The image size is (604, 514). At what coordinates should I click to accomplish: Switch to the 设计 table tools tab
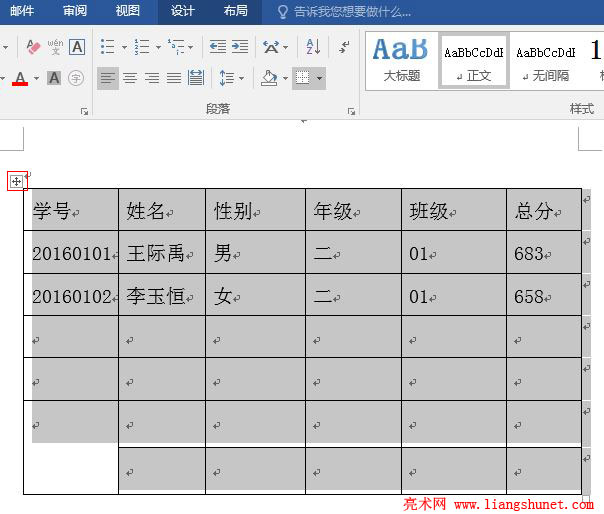pos(182,11)
